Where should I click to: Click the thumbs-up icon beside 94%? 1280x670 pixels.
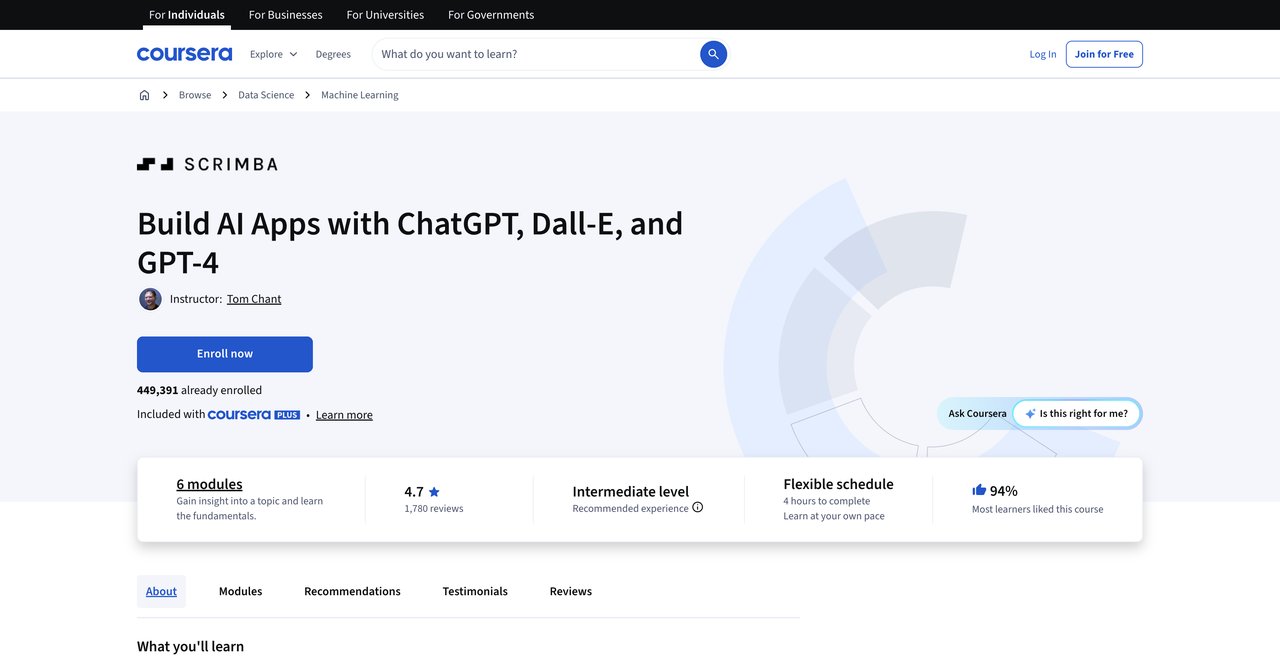979,490
